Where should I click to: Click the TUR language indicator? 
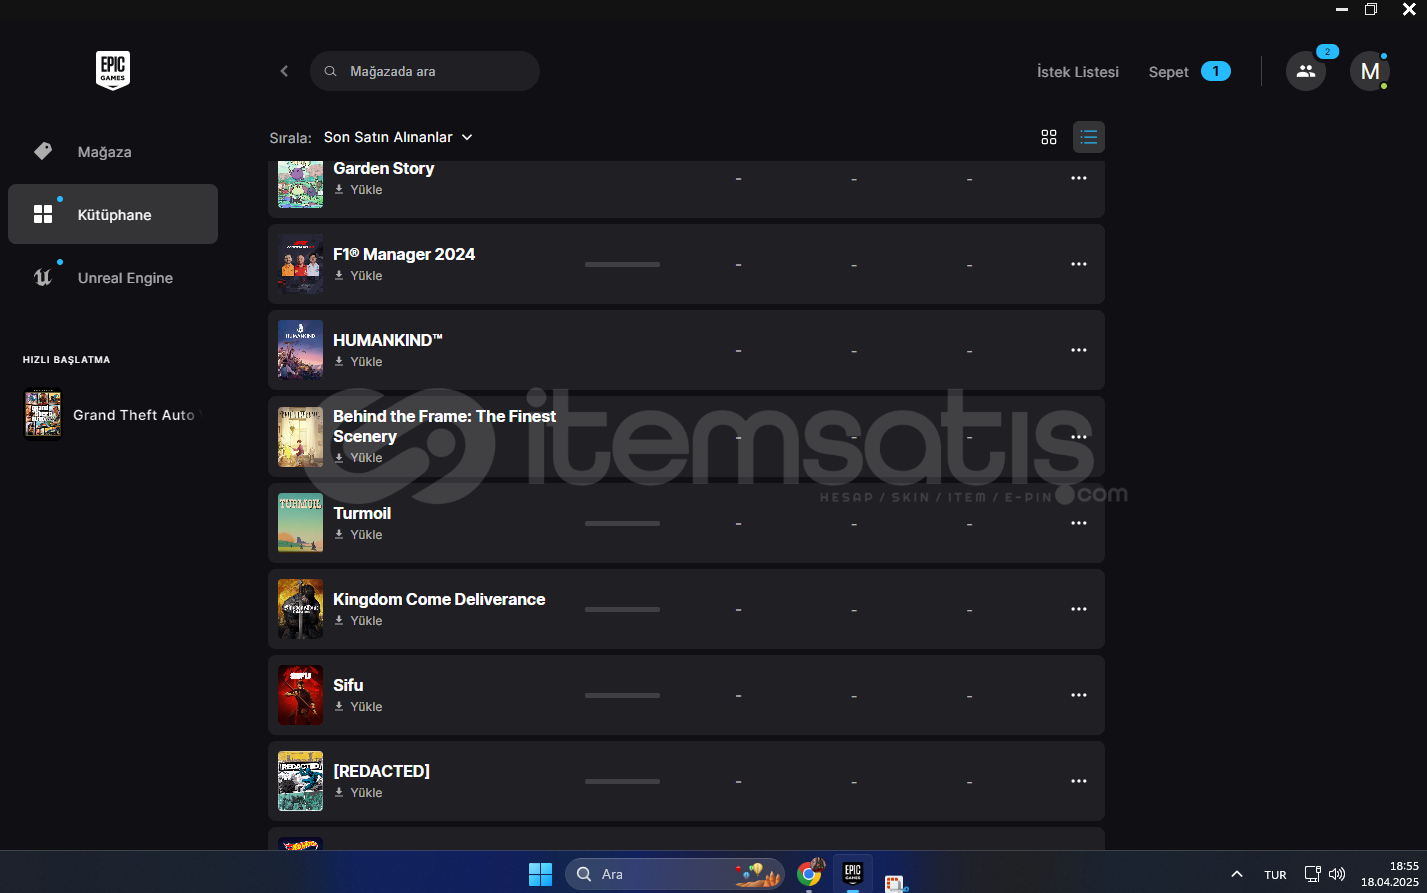(1275, 875)
